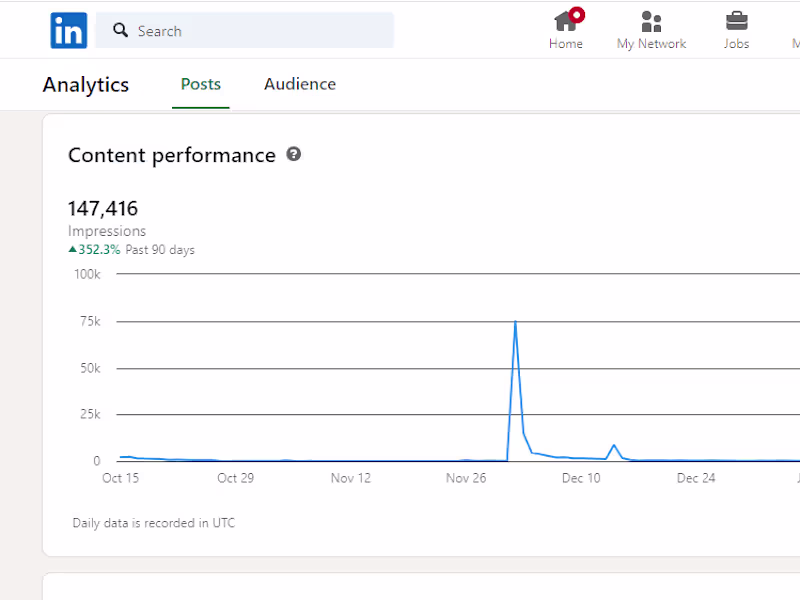Open the Jobs briefcase icon
The width and height of the screenshot is (800, 600).
click(736, 21)
